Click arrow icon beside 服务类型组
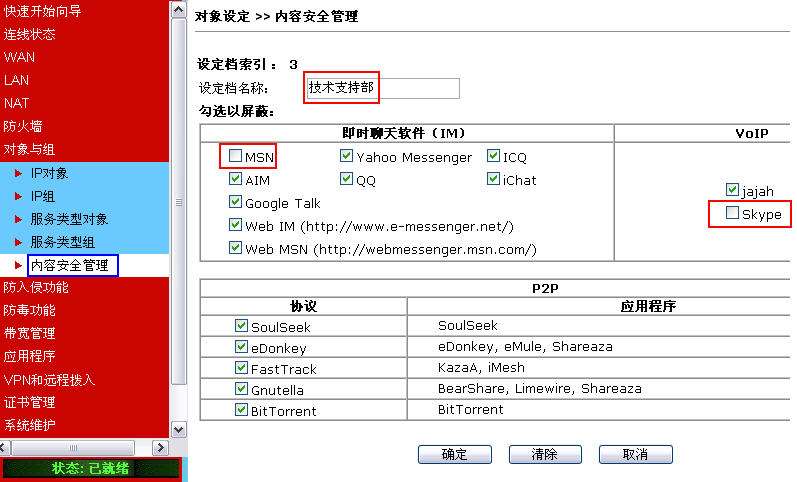The width and height of the screenshot is (797, 482). (18, 242)
